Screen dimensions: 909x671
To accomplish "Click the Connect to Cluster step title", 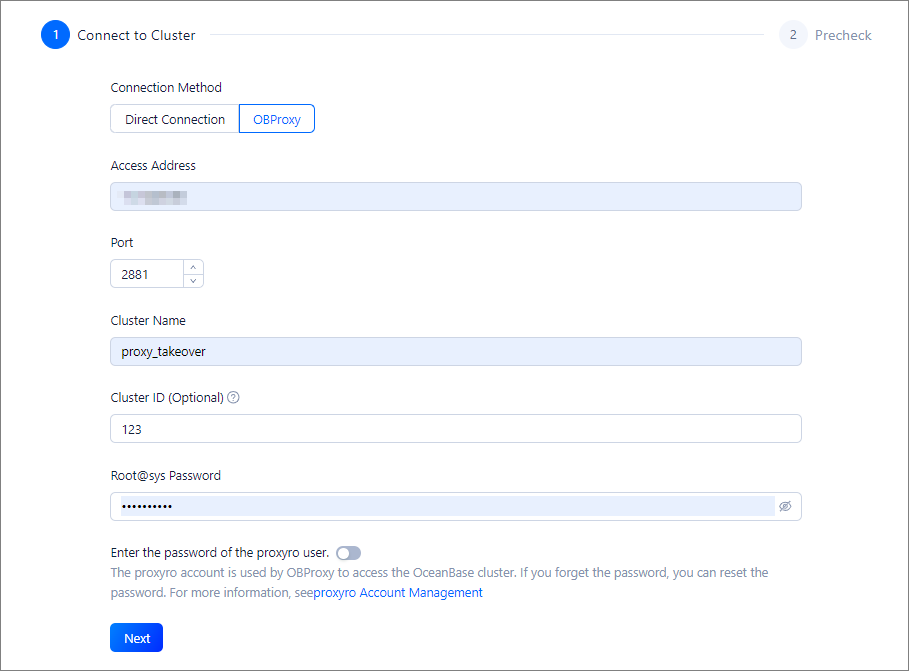I will (x=136, y=35).
